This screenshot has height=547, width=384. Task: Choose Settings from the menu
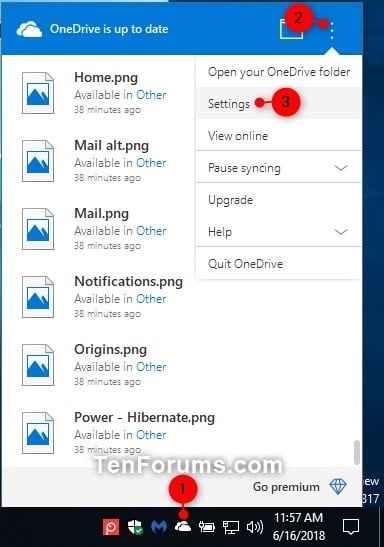click(x=279, y=104)
